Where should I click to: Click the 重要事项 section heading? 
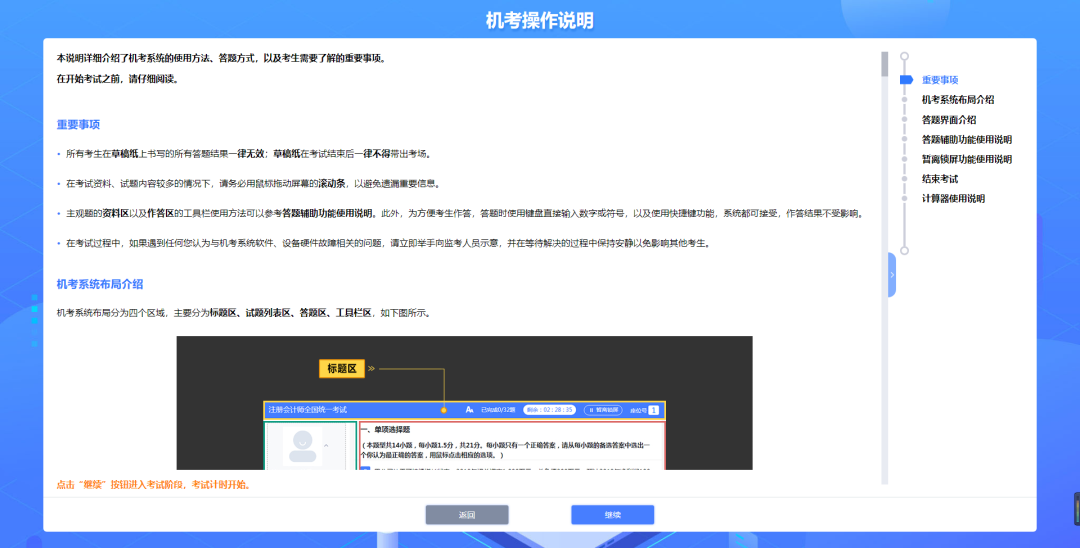coord(78,125)
